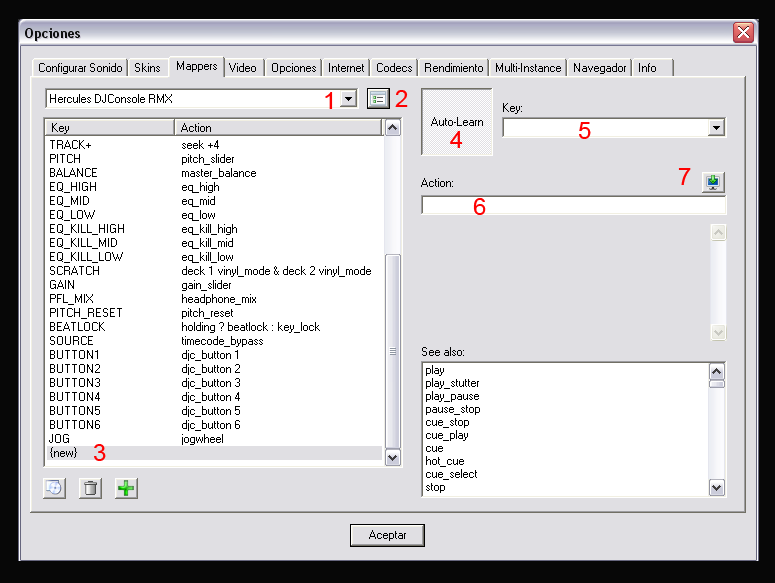The width and height of the screenshot is (775, 583).
Task: Click in the Action input field
Action: (x=574, y=205)
